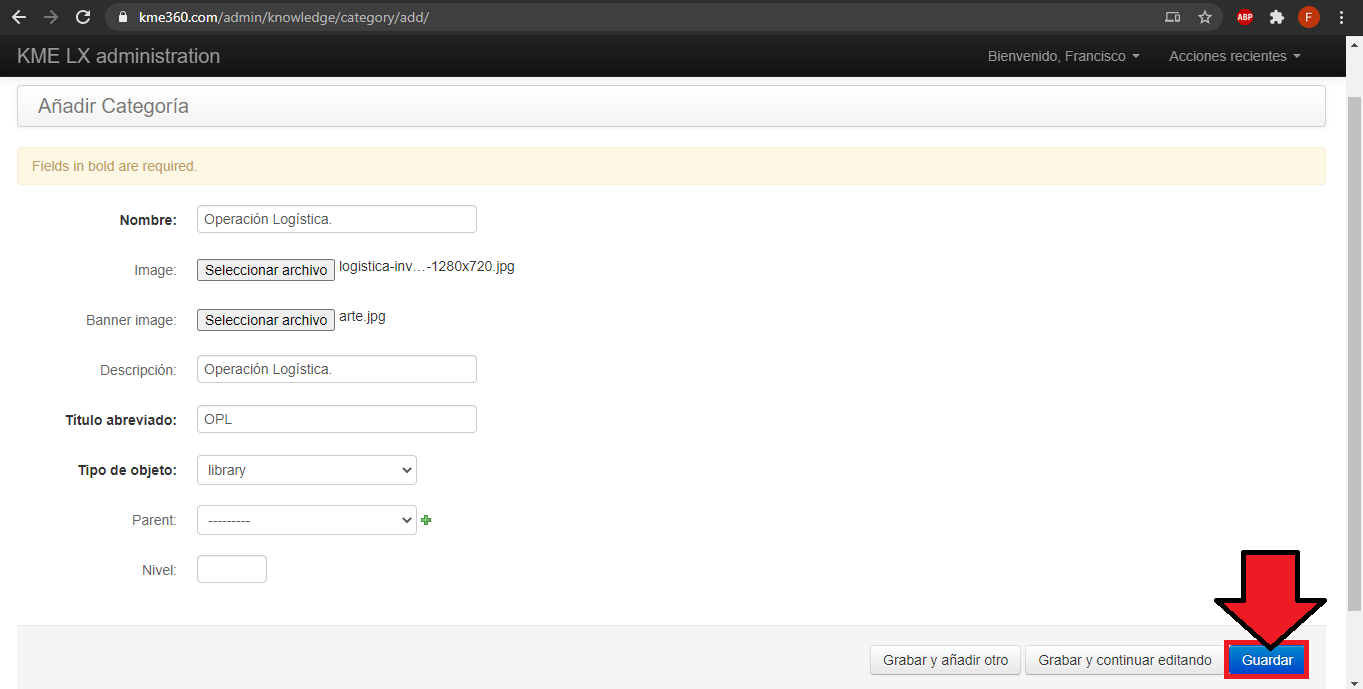Open the cast/install icon in address bar

(1173, 17)
